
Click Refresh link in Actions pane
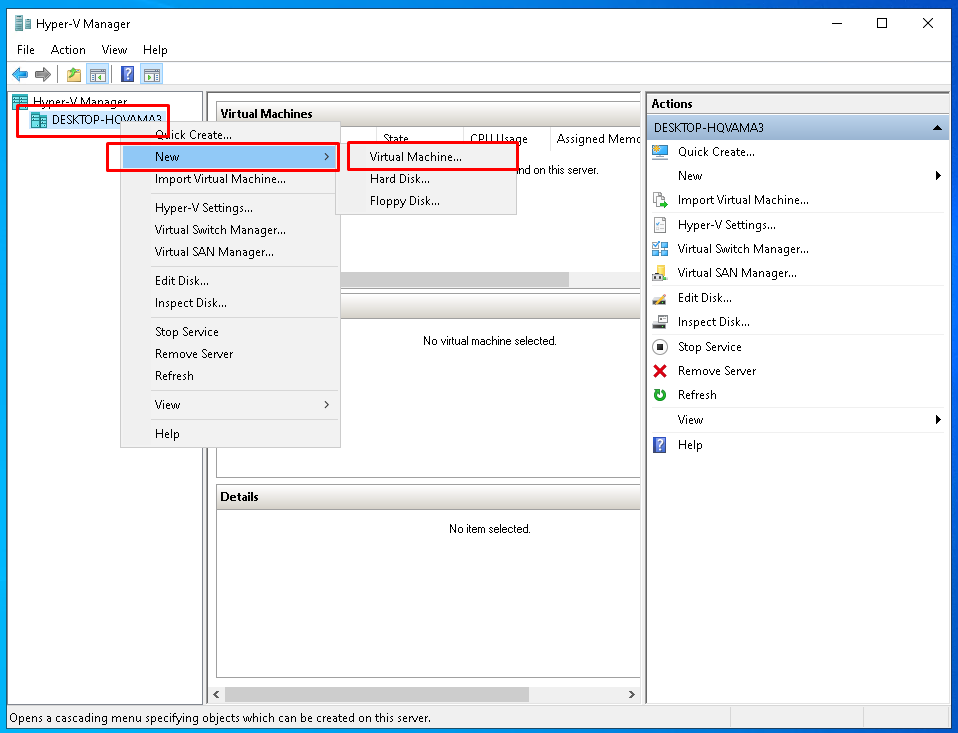[697, 395]
